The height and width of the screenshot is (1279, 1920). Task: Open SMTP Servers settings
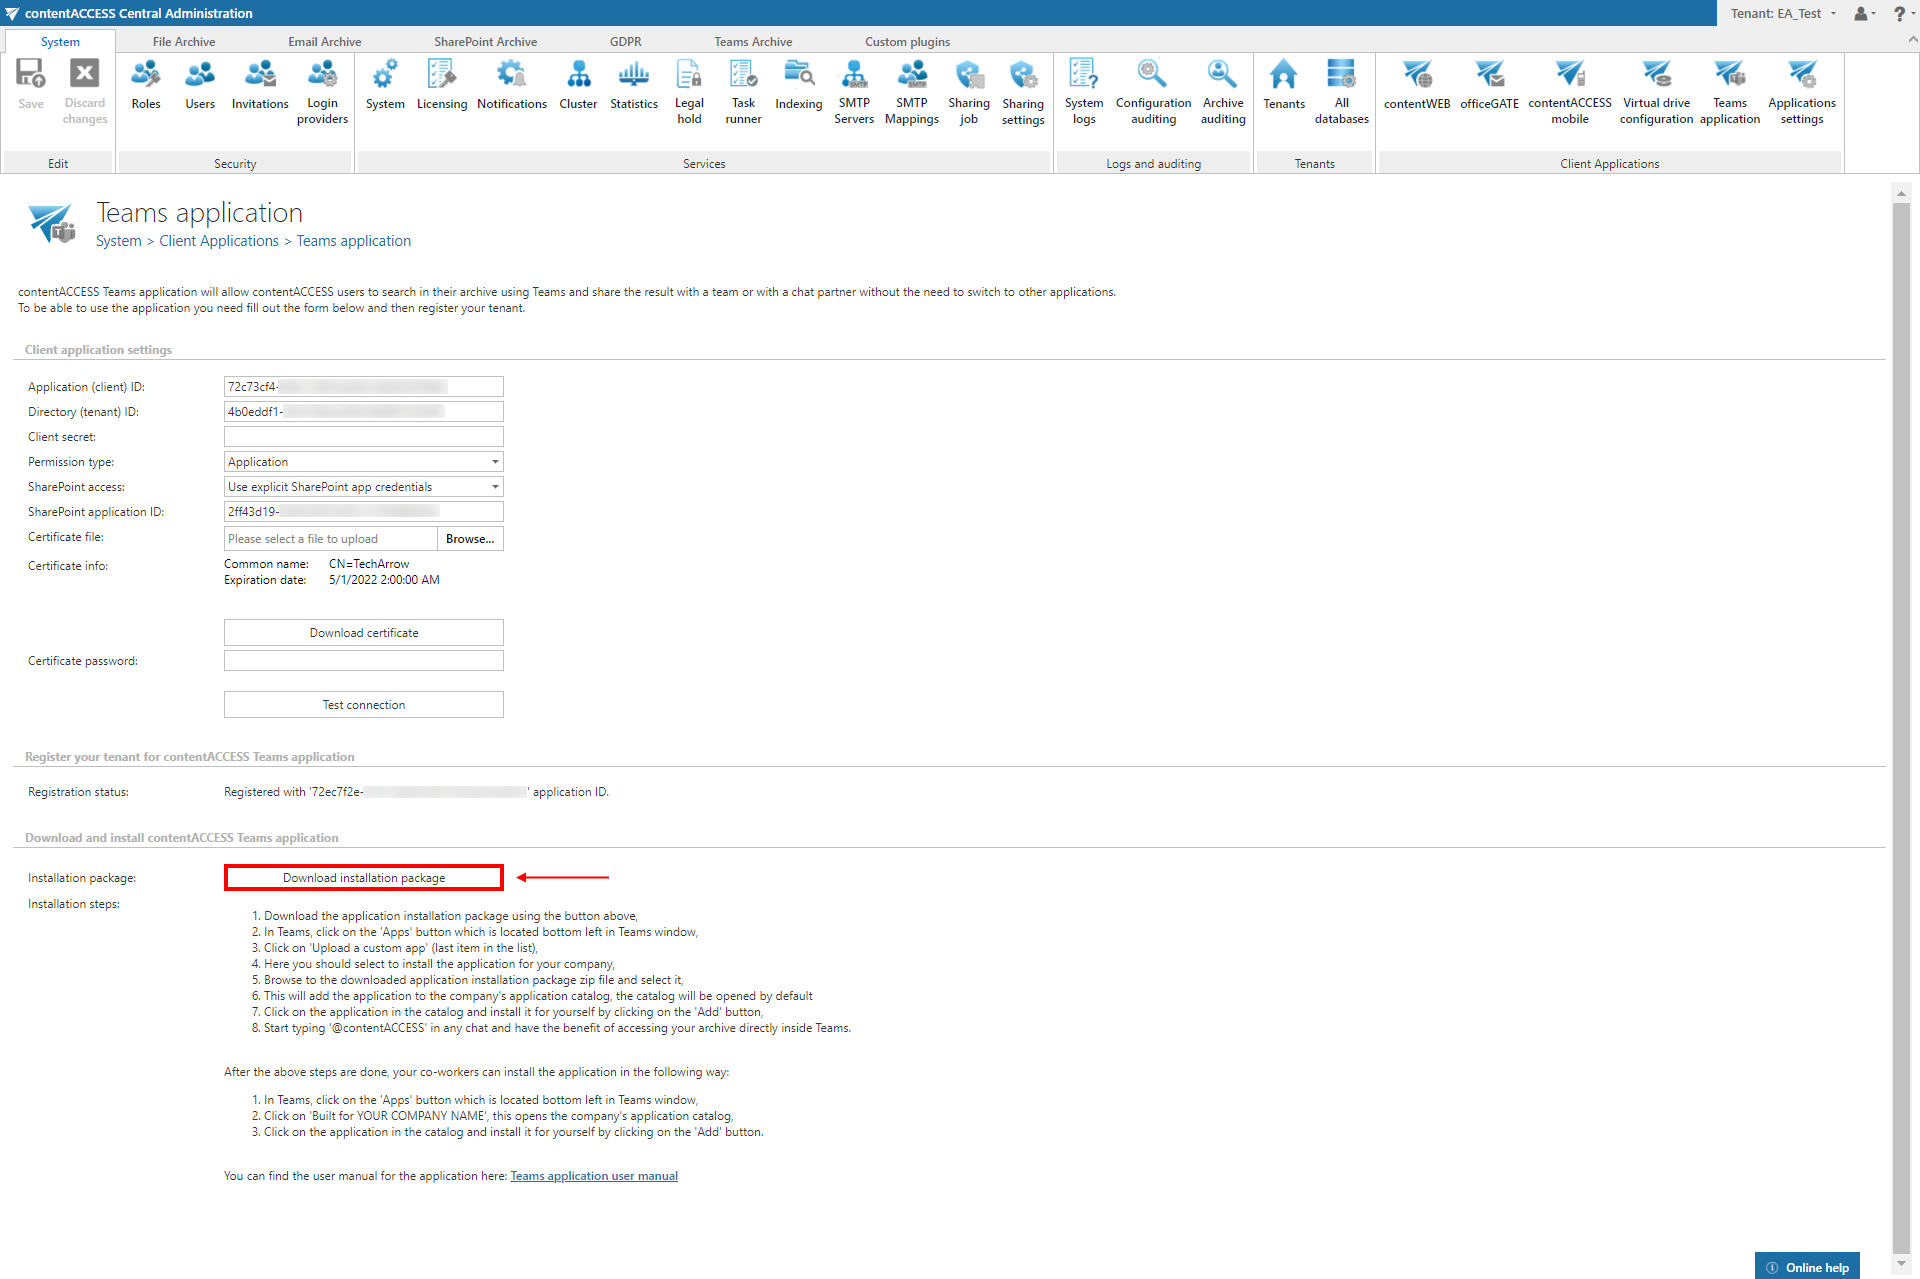tap(854, 92)
